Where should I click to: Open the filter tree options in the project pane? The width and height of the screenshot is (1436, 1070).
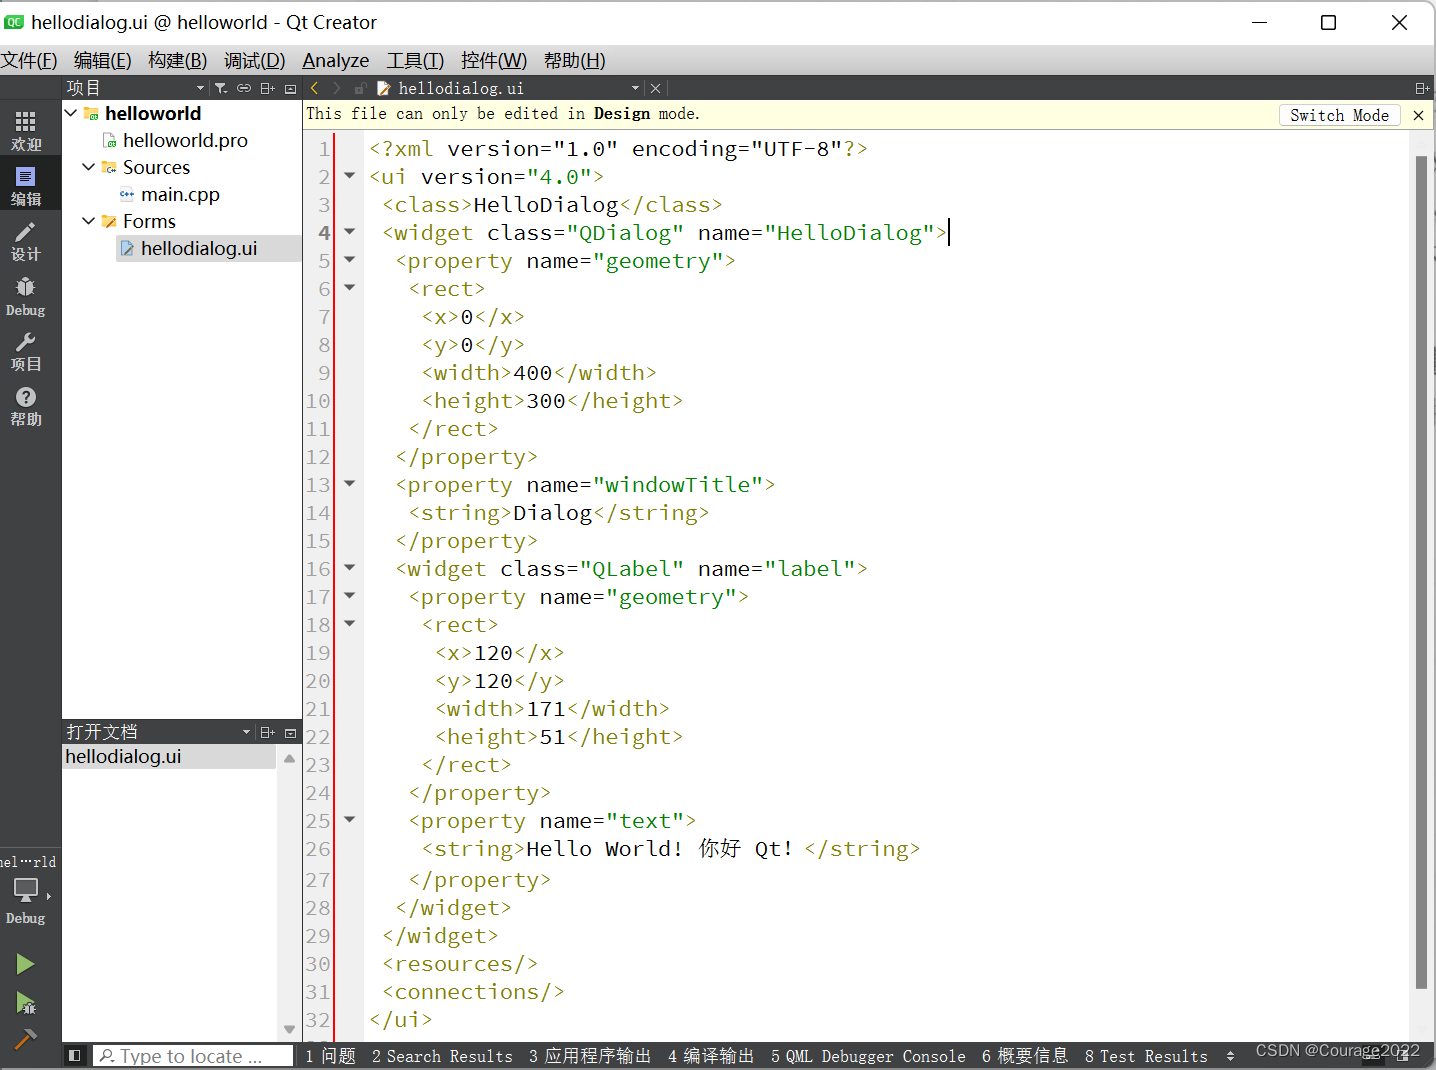coord(221,88)
